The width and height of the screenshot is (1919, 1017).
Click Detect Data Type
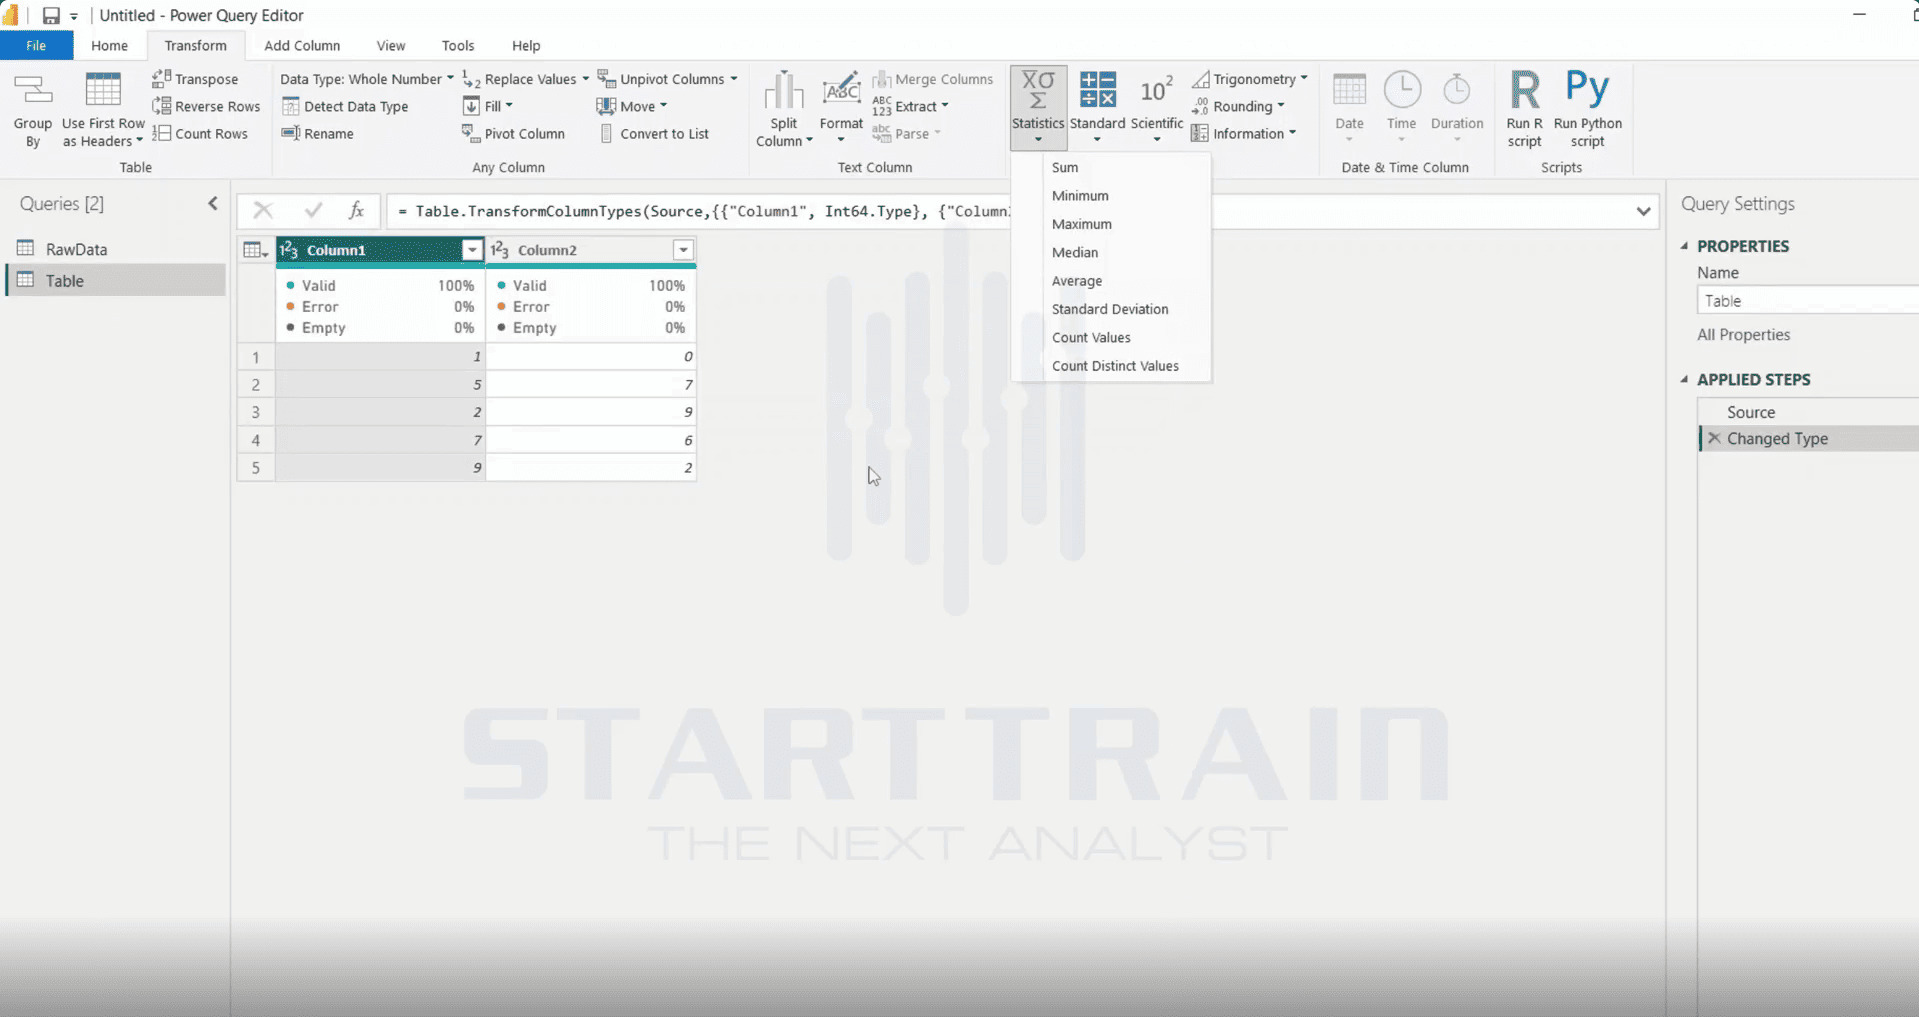[x=345, y=106]
